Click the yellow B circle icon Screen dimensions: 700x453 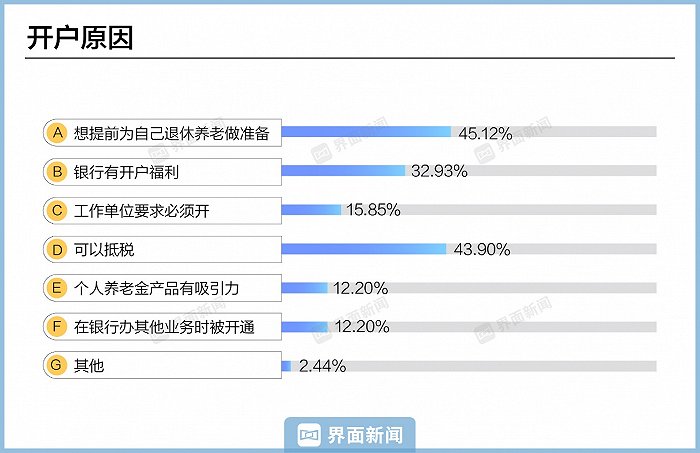(x=57, y=172)
